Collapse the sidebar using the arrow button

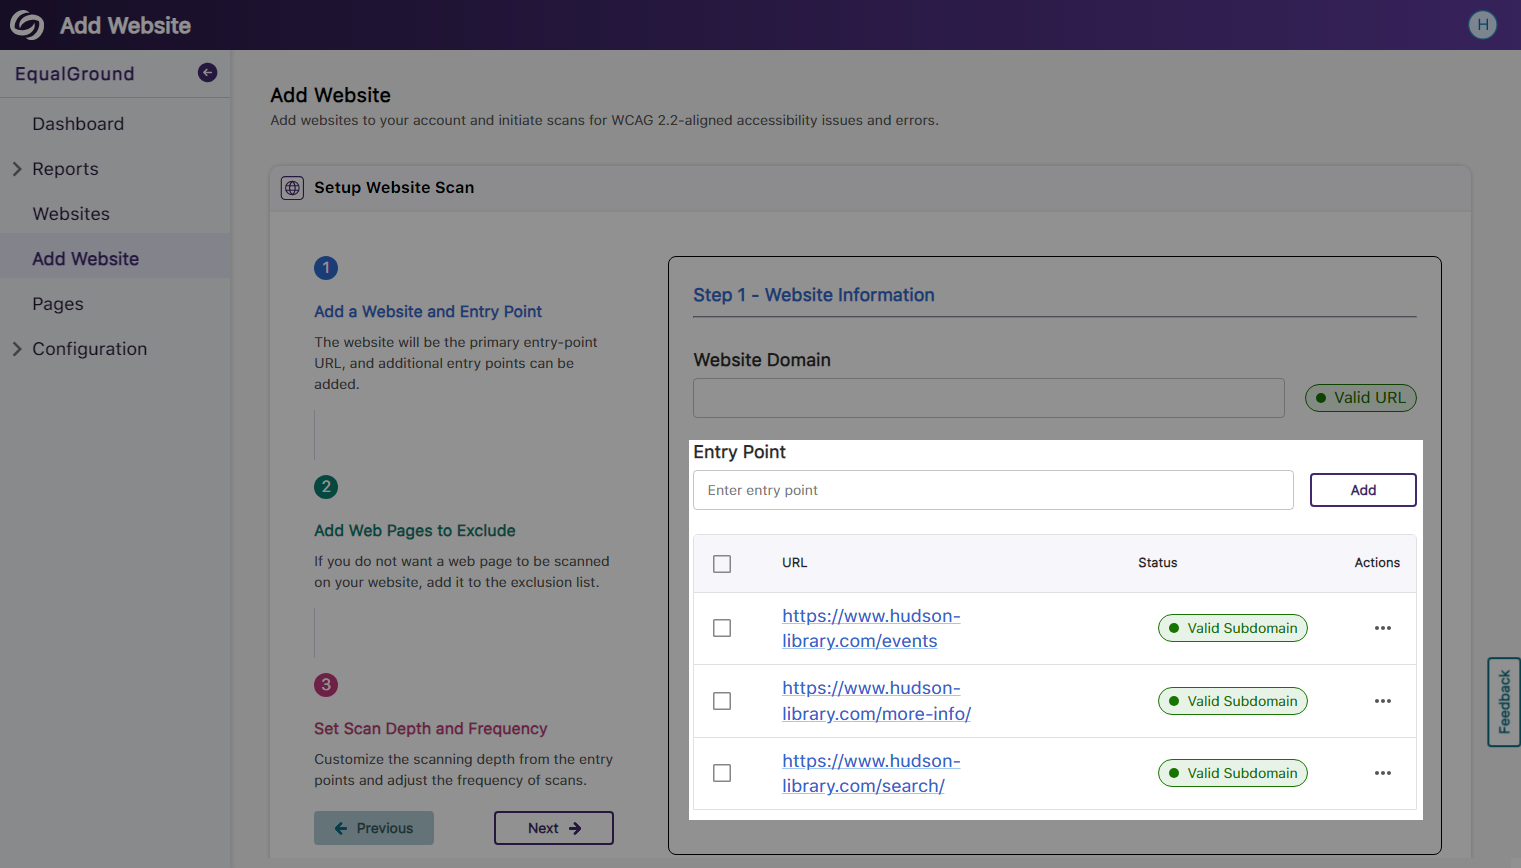pyautogui.click(x=207, y=72)
